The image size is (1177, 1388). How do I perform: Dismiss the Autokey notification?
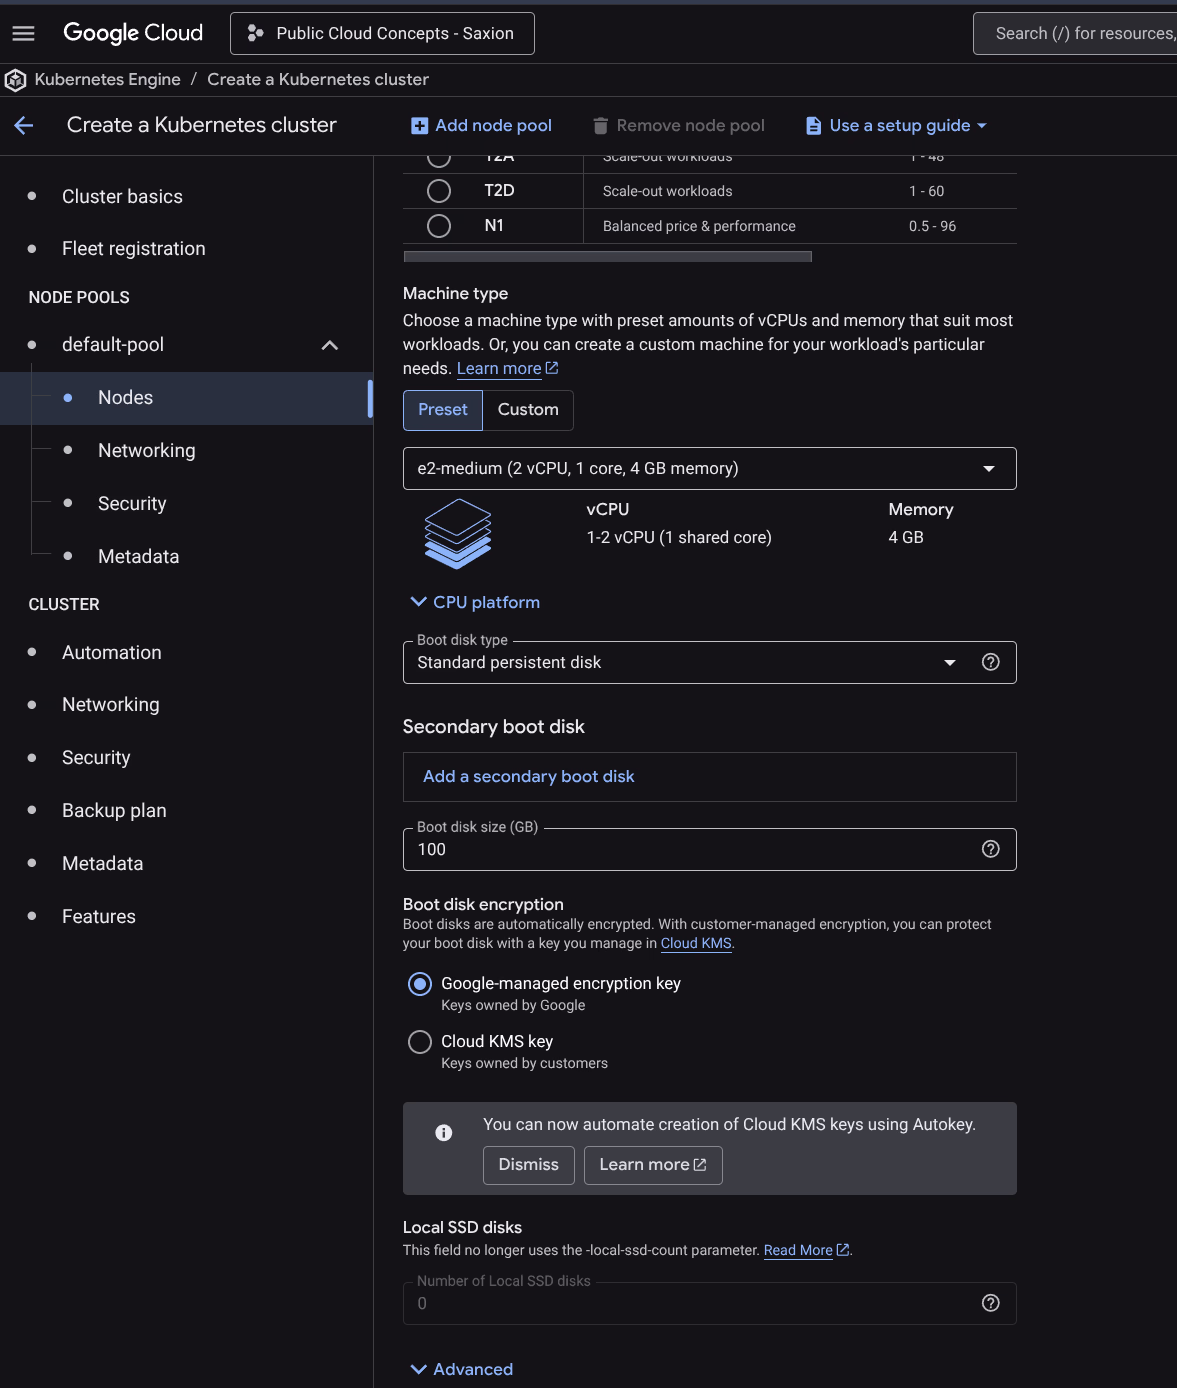click(x=528, y=1165)
